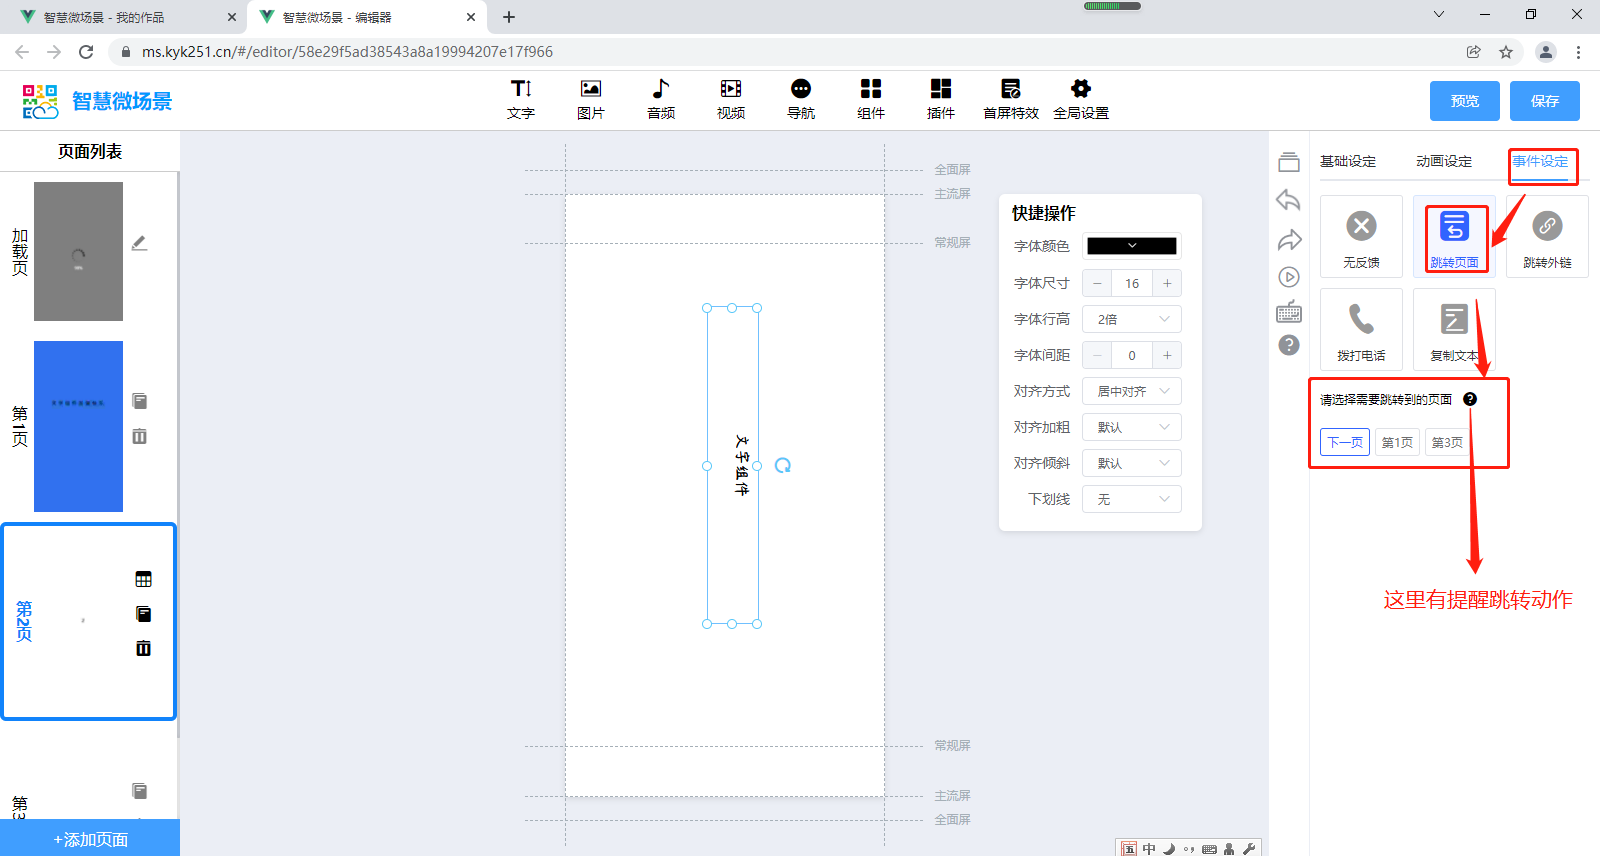Expand the 下划线 underline dropdown
This screenshot has width=1600, height=856.
coord(1131,499)
